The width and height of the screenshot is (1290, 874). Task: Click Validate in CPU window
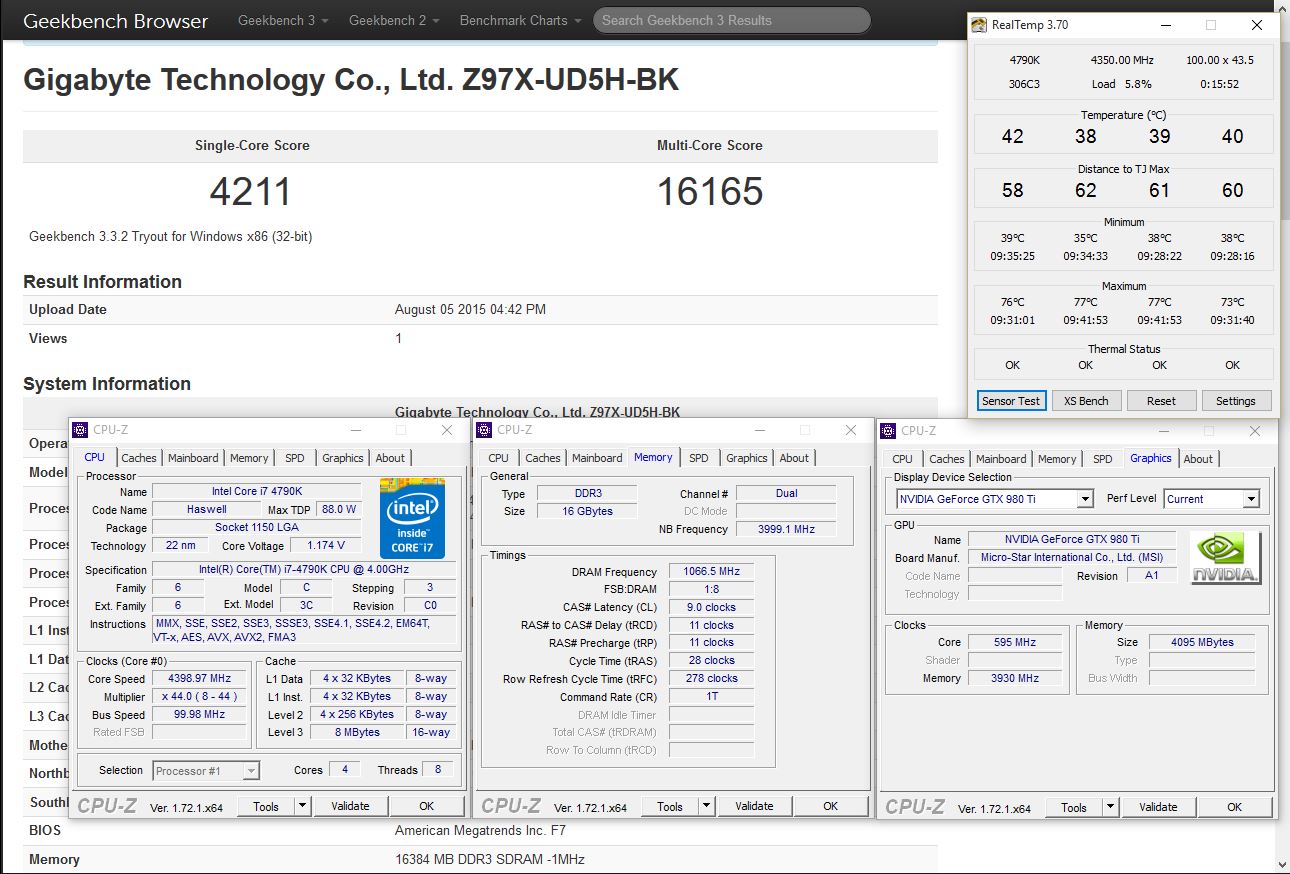click(350, 806)
